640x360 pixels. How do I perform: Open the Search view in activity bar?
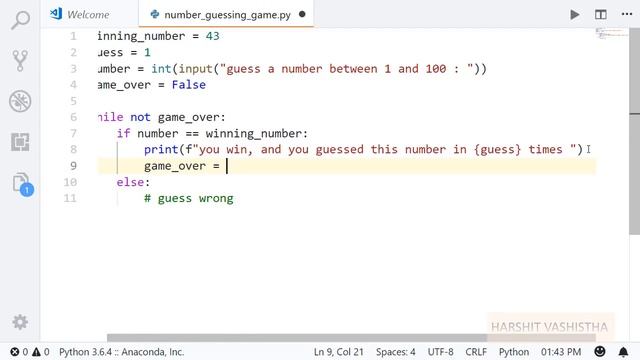pos(20,20)
